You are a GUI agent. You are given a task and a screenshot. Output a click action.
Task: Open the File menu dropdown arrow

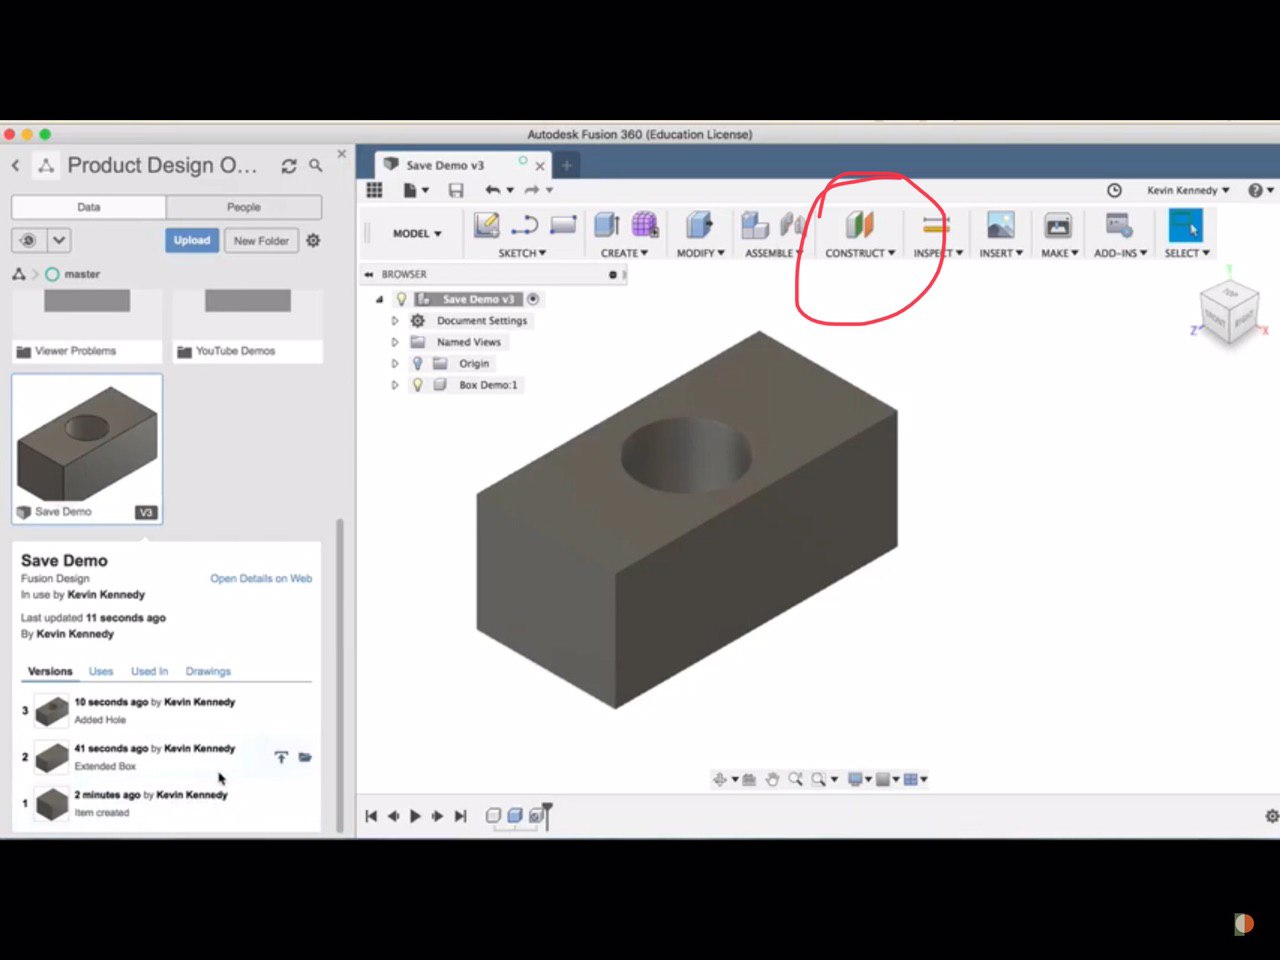[x=425, y=190]
